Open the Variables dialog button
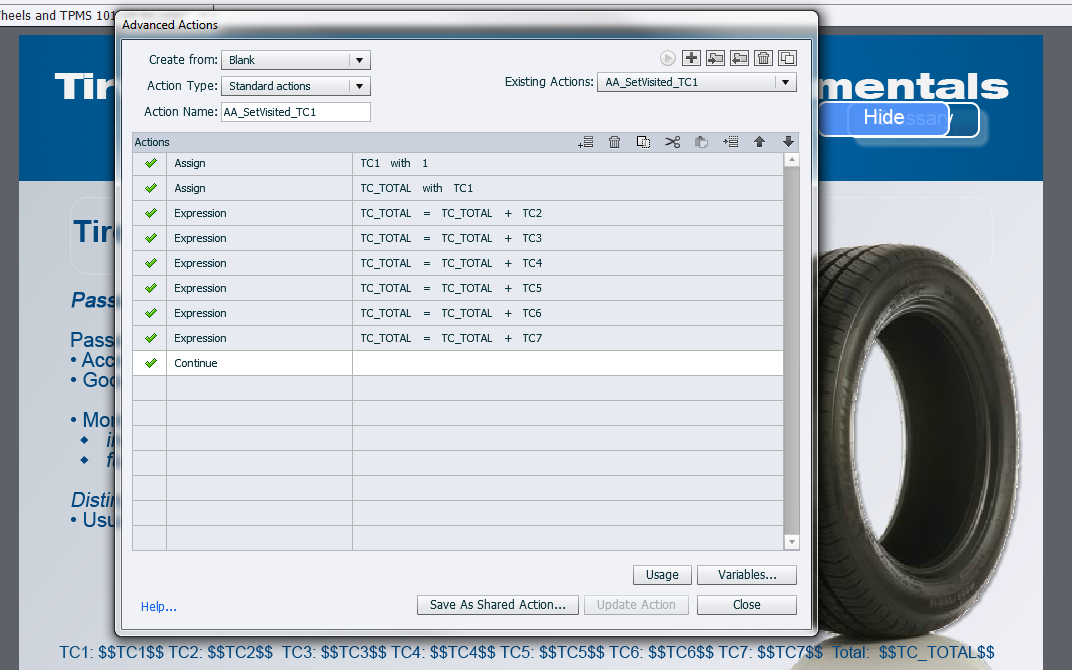Viewport: 1072px width, 670px height. click(x=747, y=575)
